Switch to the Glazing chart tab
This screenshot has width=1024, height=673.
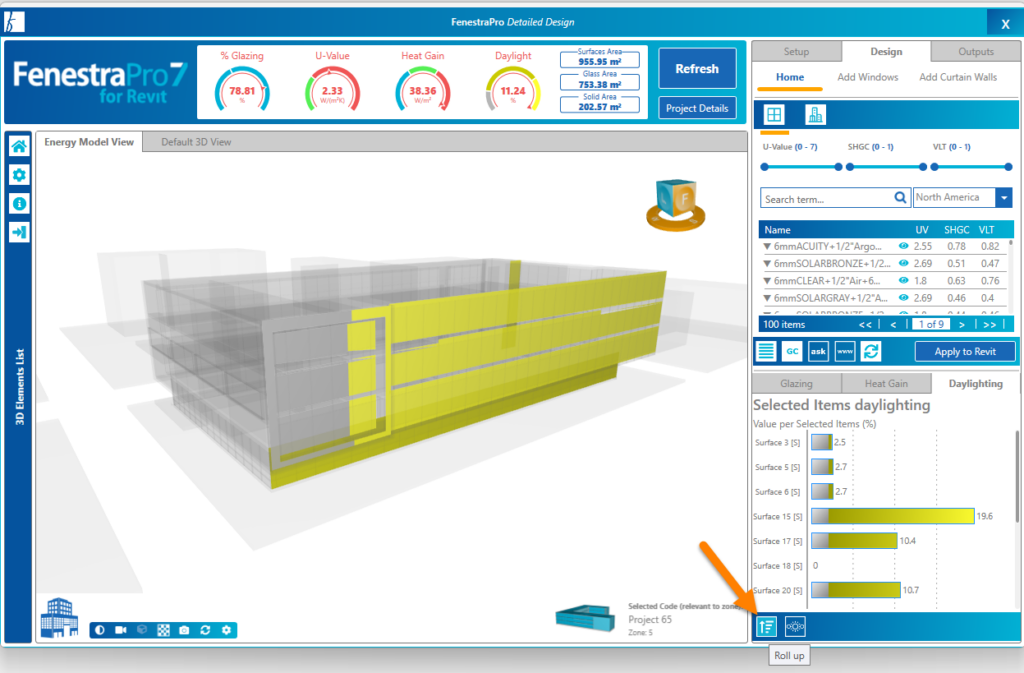pyautogui.click(x=796, y=384)
